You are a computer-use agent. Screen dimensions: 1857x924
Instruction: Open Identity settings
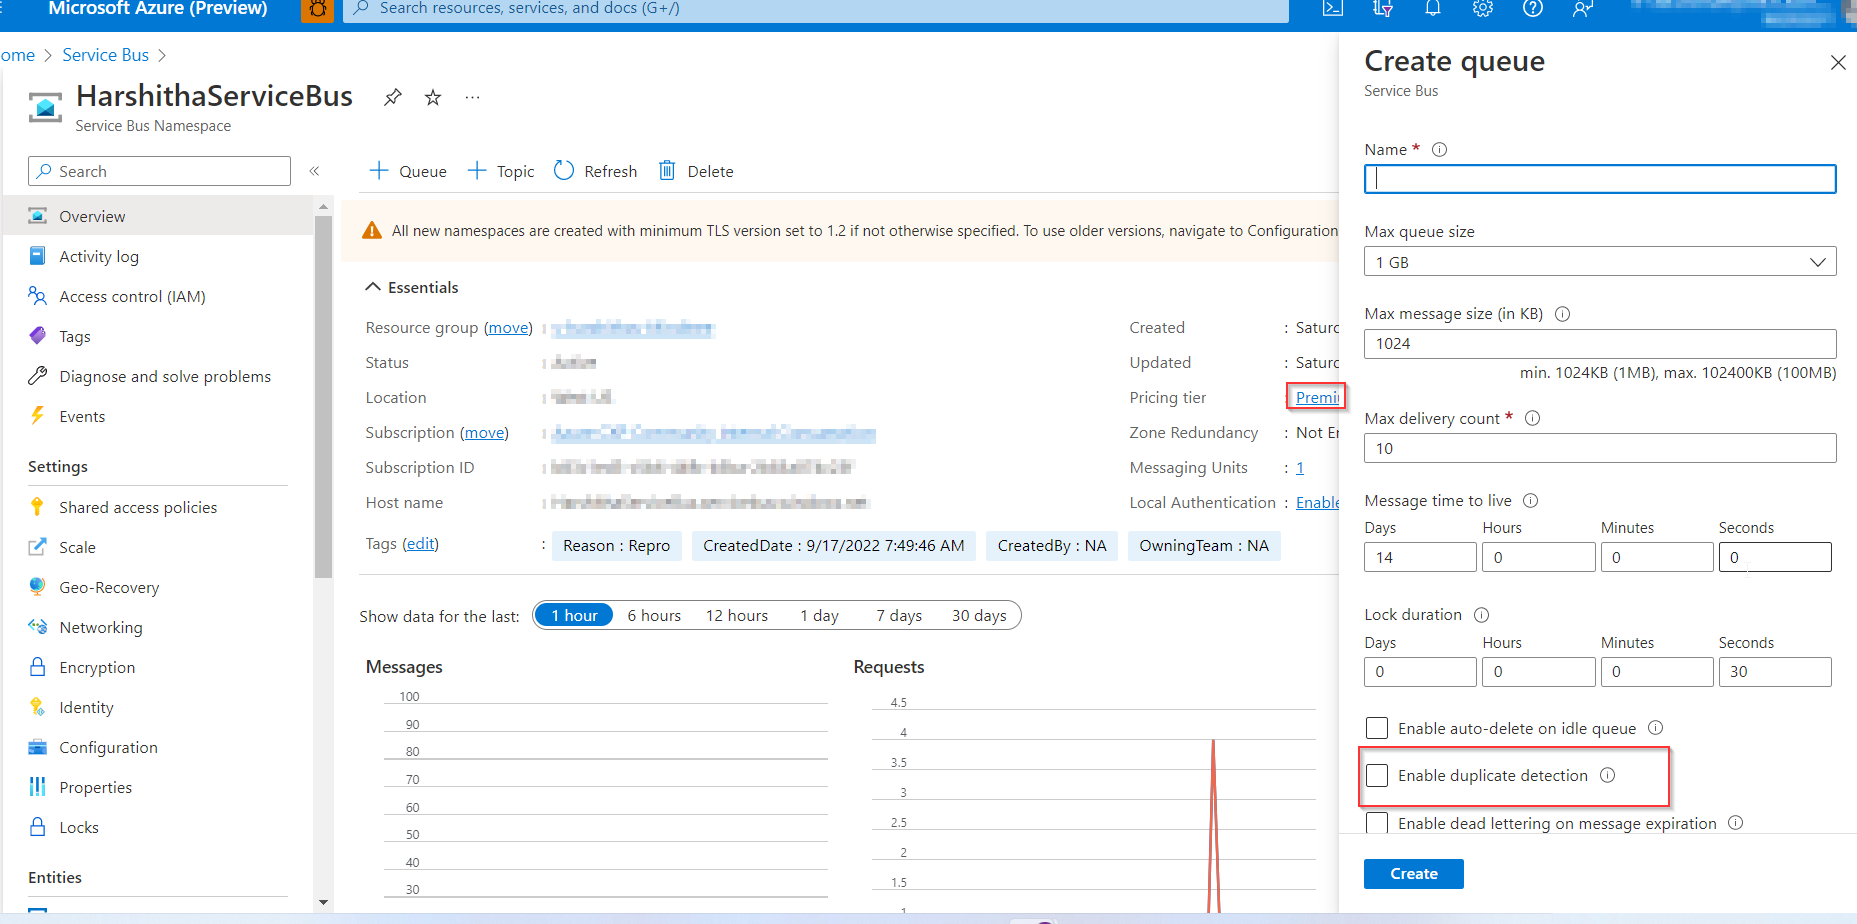pyautogui.click(x=158, y=707)
